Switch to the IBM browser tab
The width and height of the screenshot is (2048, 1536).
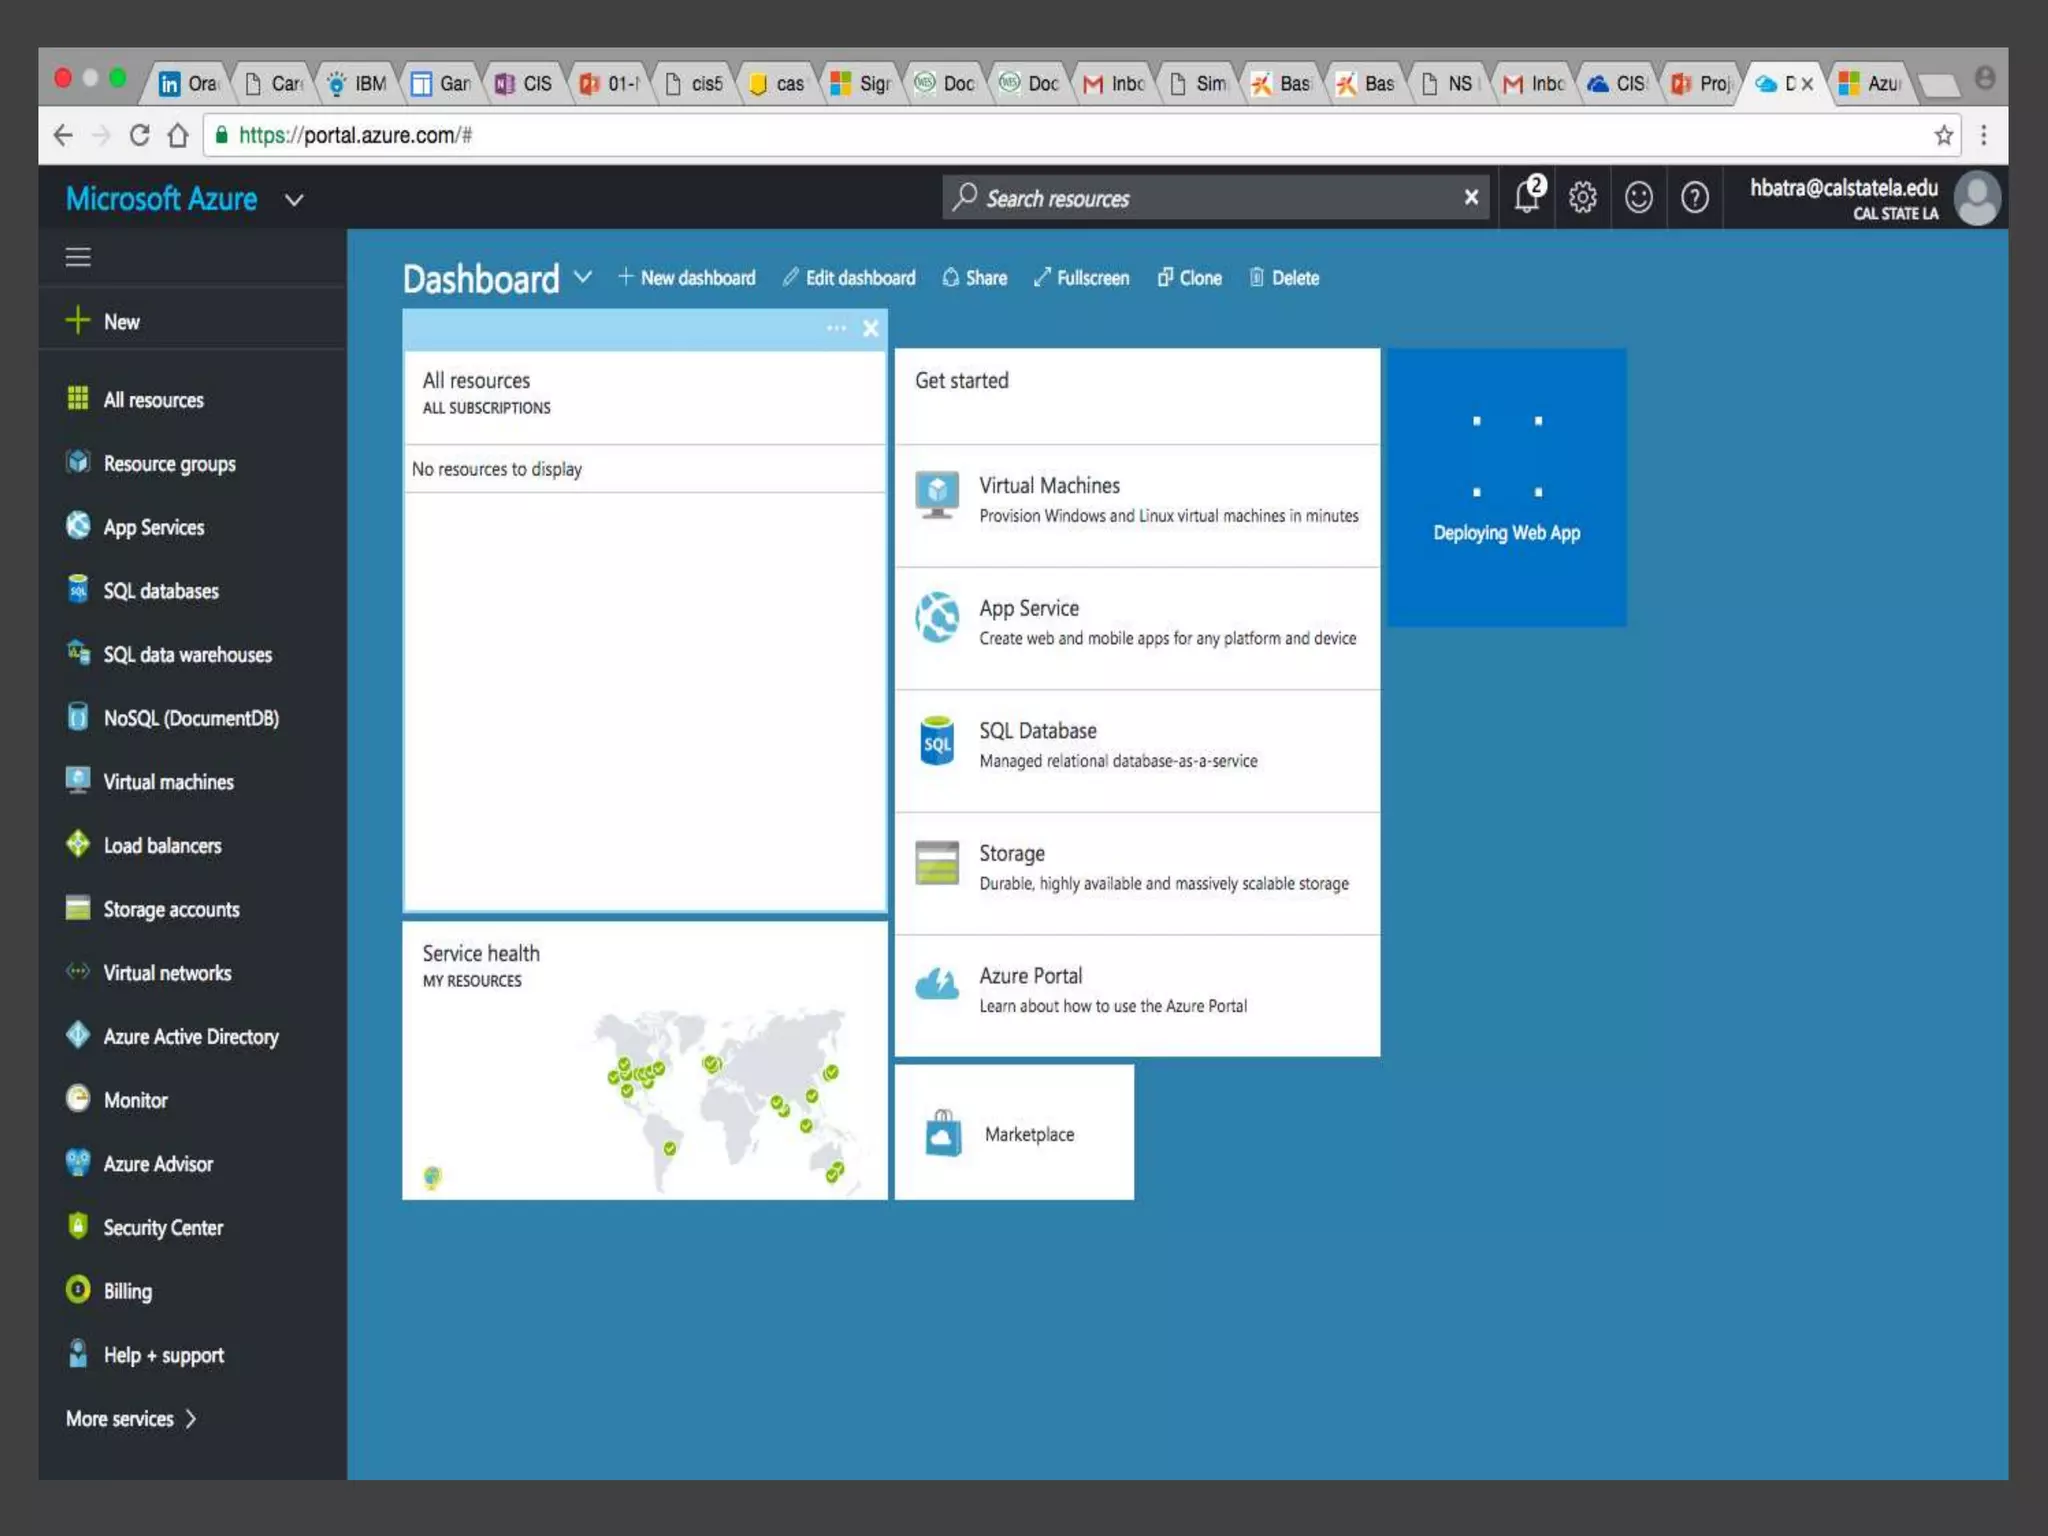(359, 83)
